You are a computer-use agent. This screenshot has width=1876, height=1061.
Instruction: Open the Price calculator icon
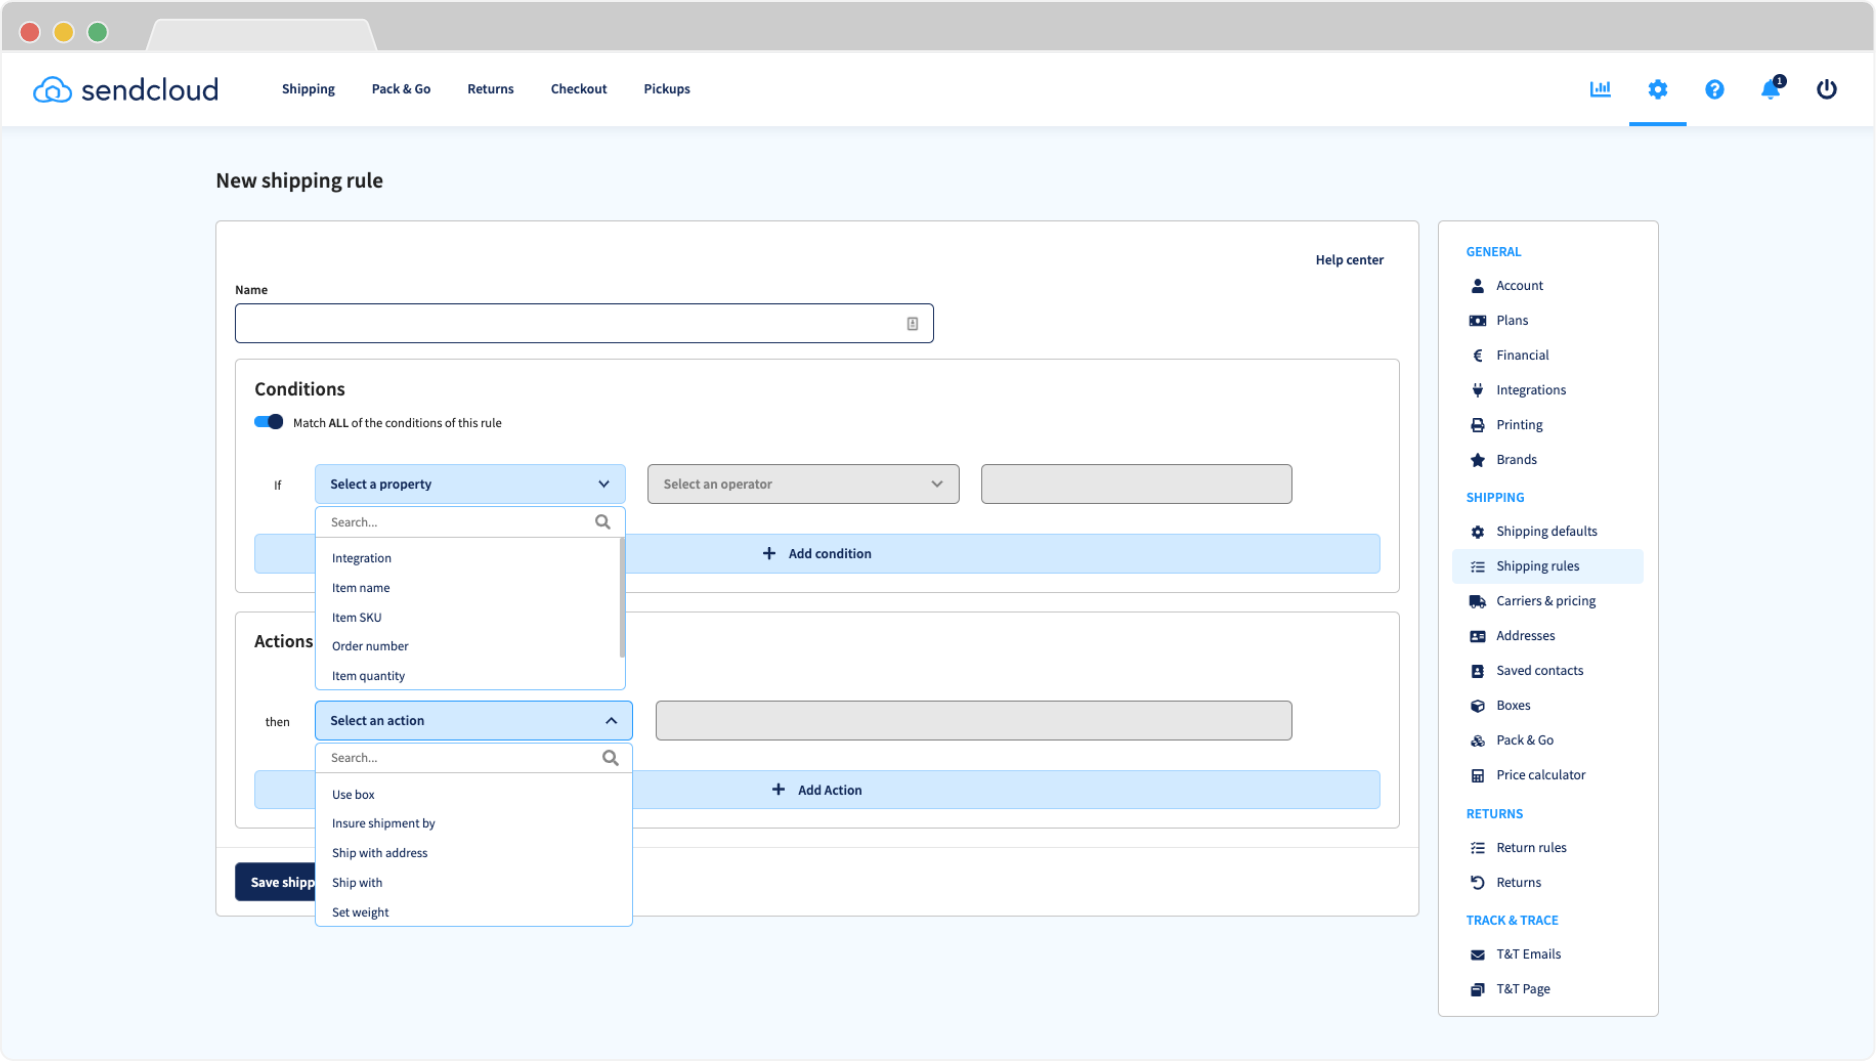[1478, 775]
